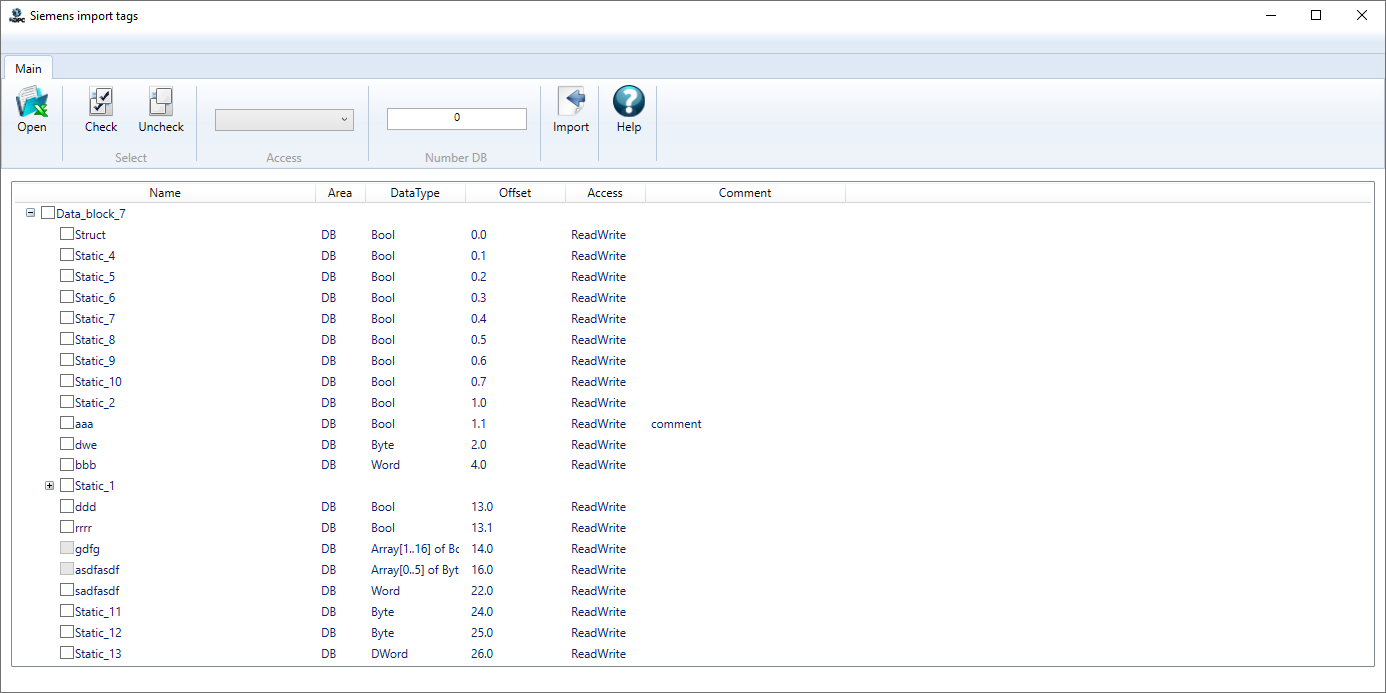This screenshot has width=1386, height=693.
Task: Click the 'comment' text in the aaa row
Action: pos(676,424)
